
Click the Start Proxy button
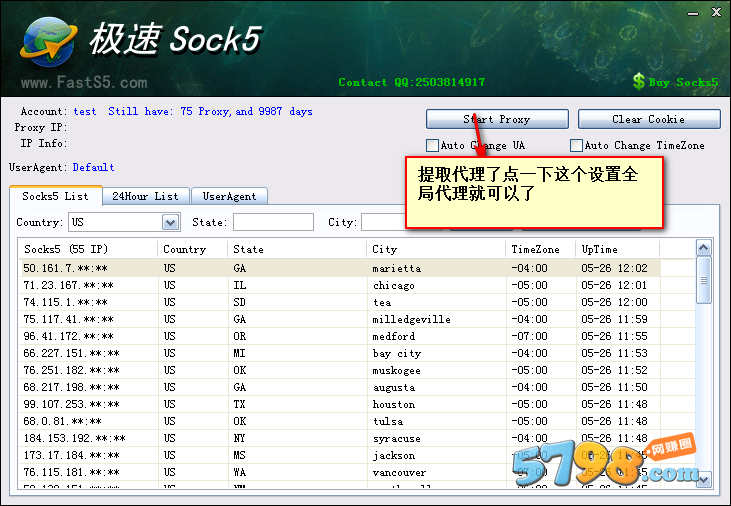497,119
